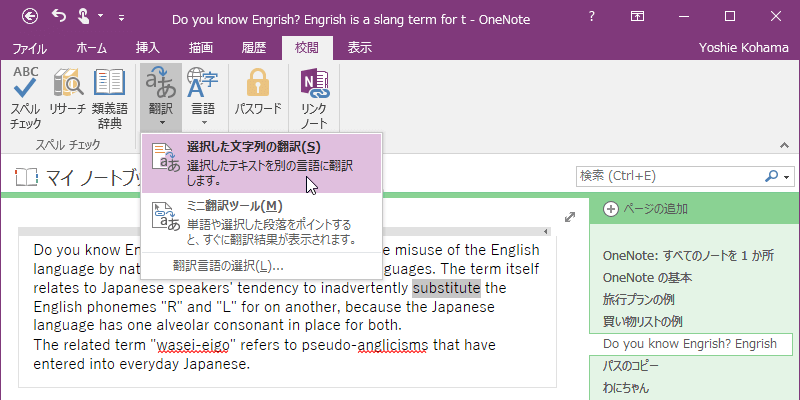Click misspelled word wasei-eigo
The image size is (800, 400).
(x=193, y=345)
